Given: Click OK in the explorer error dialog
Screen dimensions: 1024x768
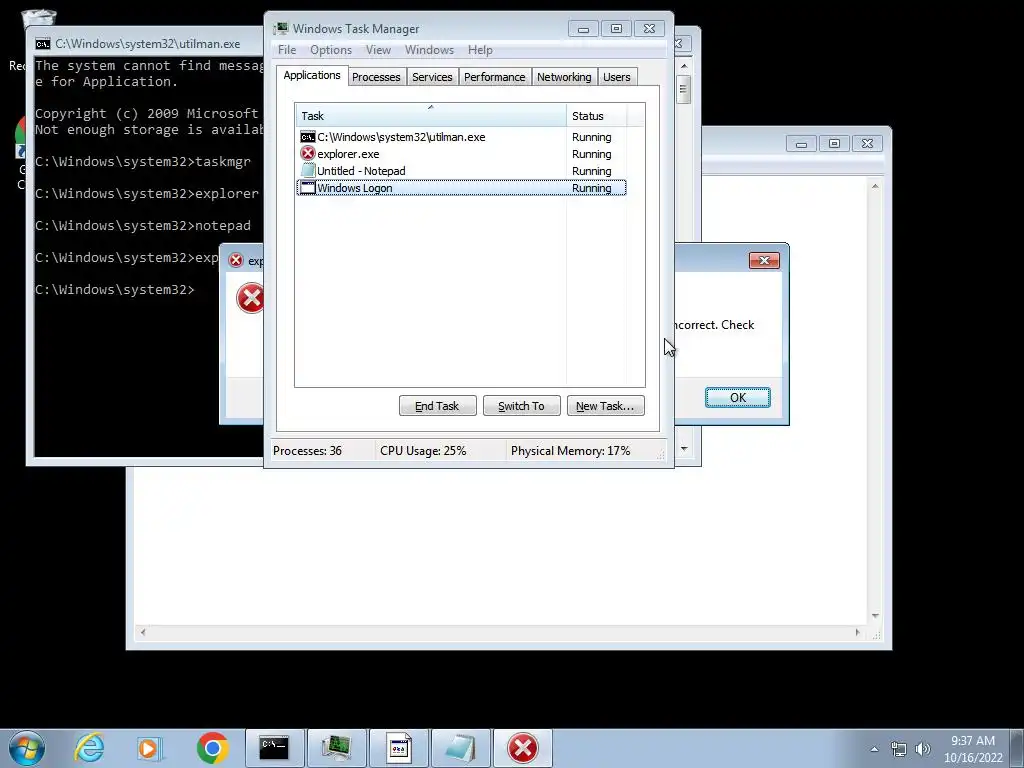Looking at the screenshot, I should click(x=738, y=398).
